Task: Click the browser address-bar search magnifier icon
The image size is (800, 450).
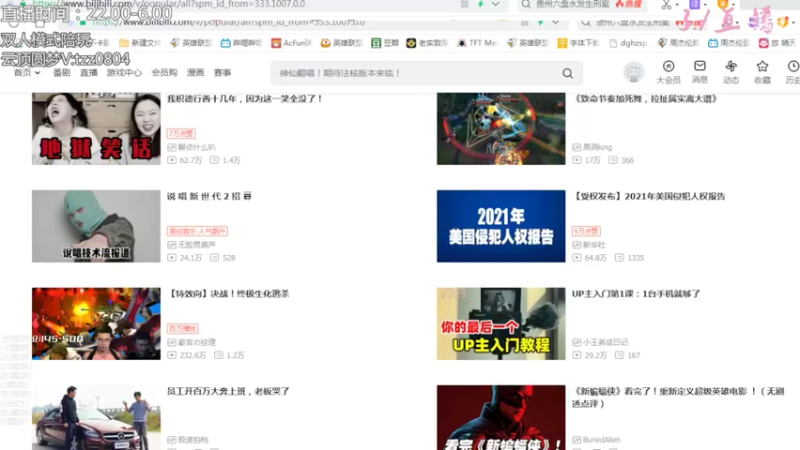Action: (526, 5)
